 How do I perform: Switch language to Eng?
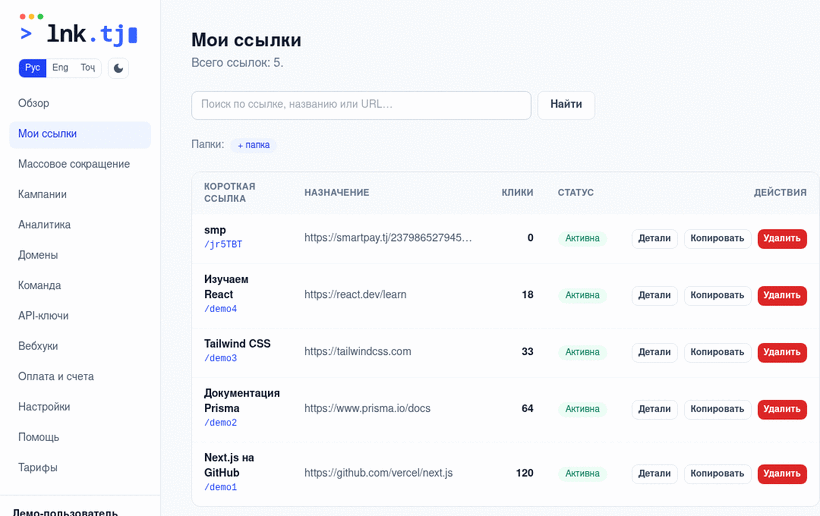pyautogui.click(x=60, y=68)
